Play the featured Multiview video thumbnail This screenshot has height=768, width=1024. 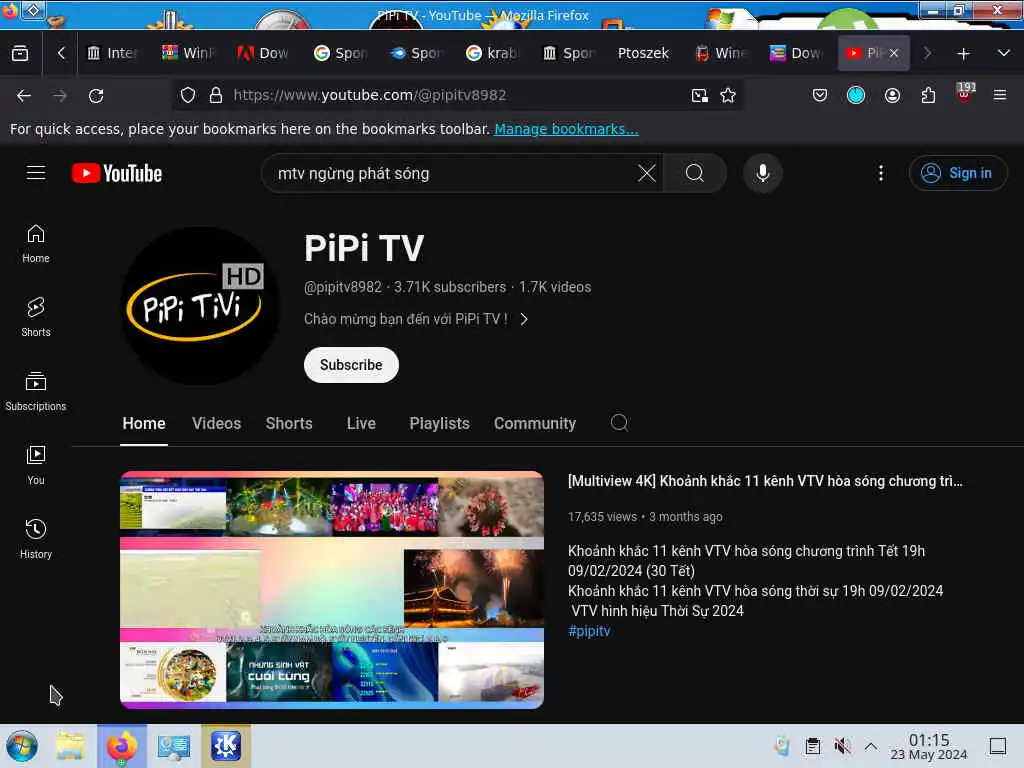click(332, 590)
